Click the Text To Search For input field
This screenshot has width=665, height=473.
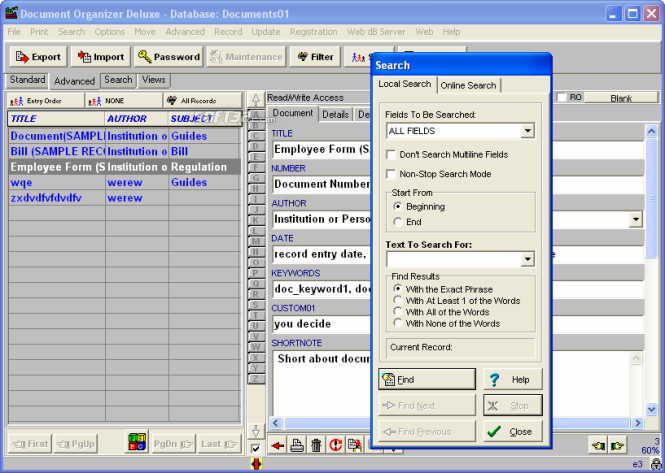tap(454, 259)
